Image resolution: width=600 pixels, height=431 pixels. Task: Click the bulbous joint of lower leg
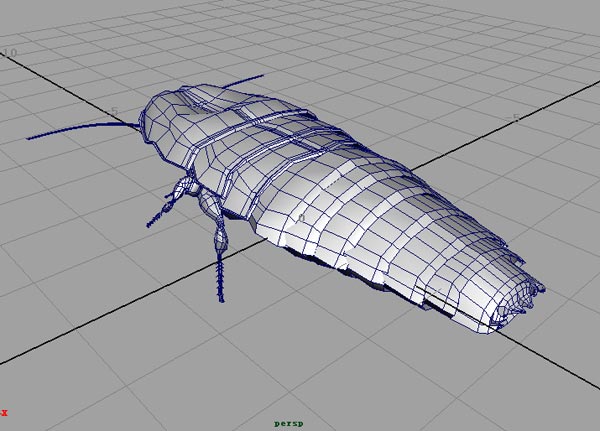(x=222, y=240)
